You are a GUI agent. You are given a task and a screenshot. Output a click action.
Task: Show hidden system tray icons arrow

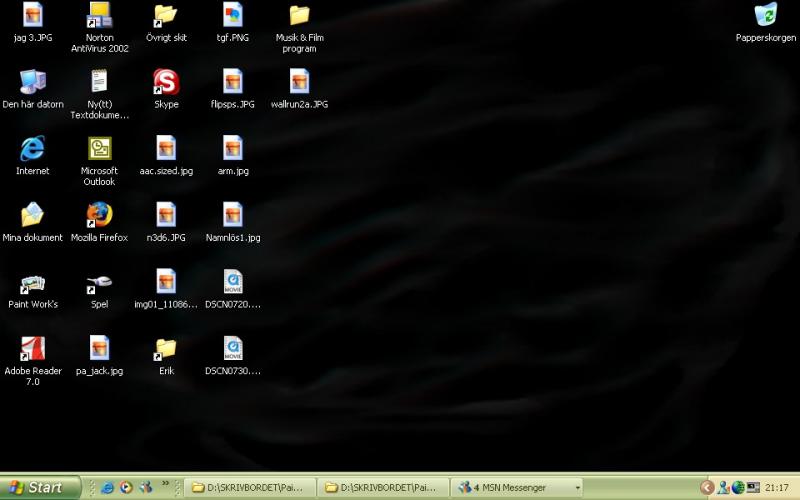pyautogui.click(x=707, y=488)
